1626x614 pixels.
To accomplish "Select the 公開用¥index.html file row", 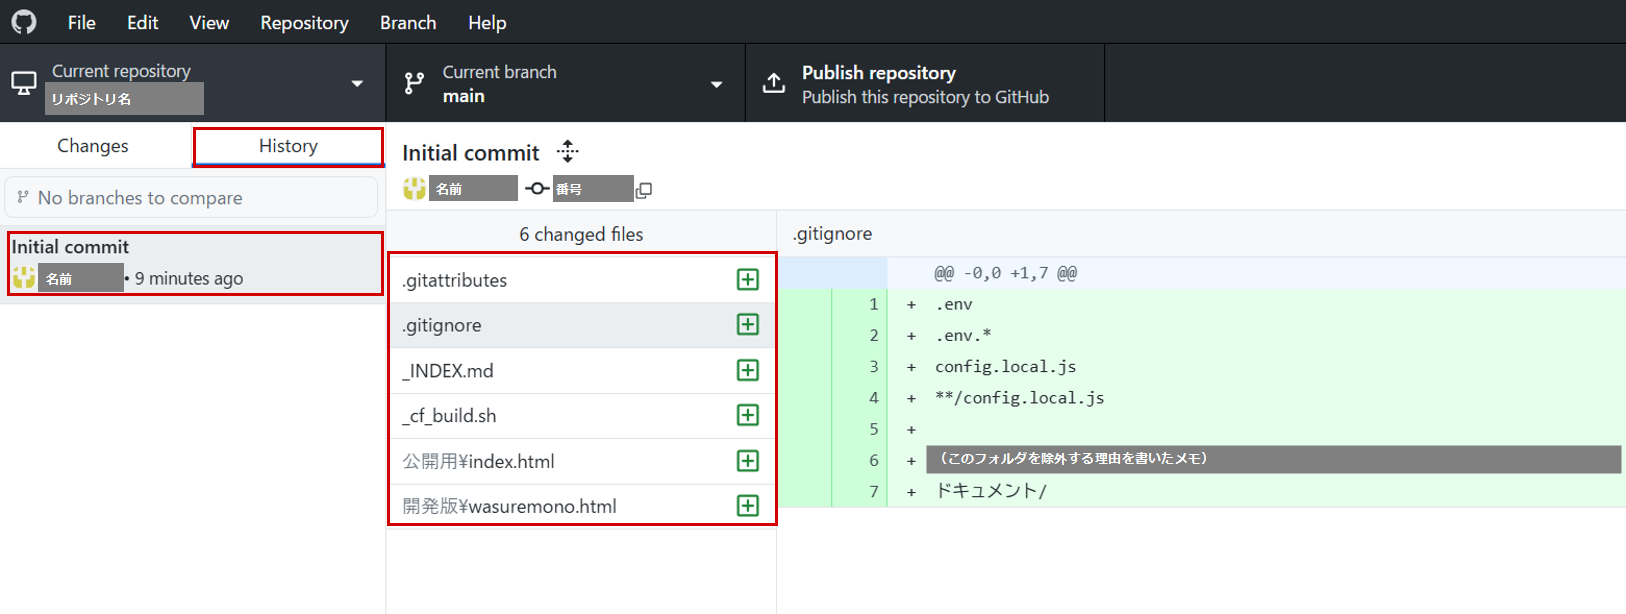I will click(x=582, y=461).
